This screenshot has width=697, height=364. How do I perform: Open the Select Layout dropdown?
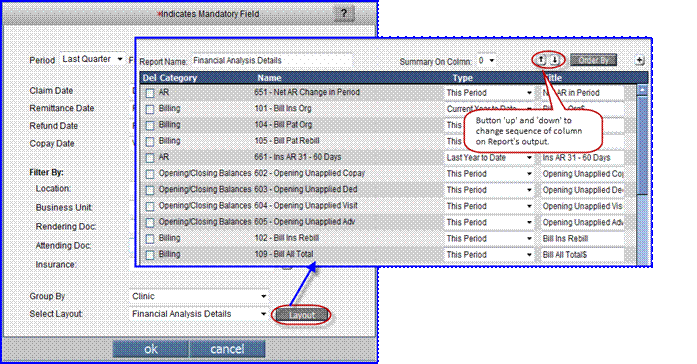tap(199, 314)
